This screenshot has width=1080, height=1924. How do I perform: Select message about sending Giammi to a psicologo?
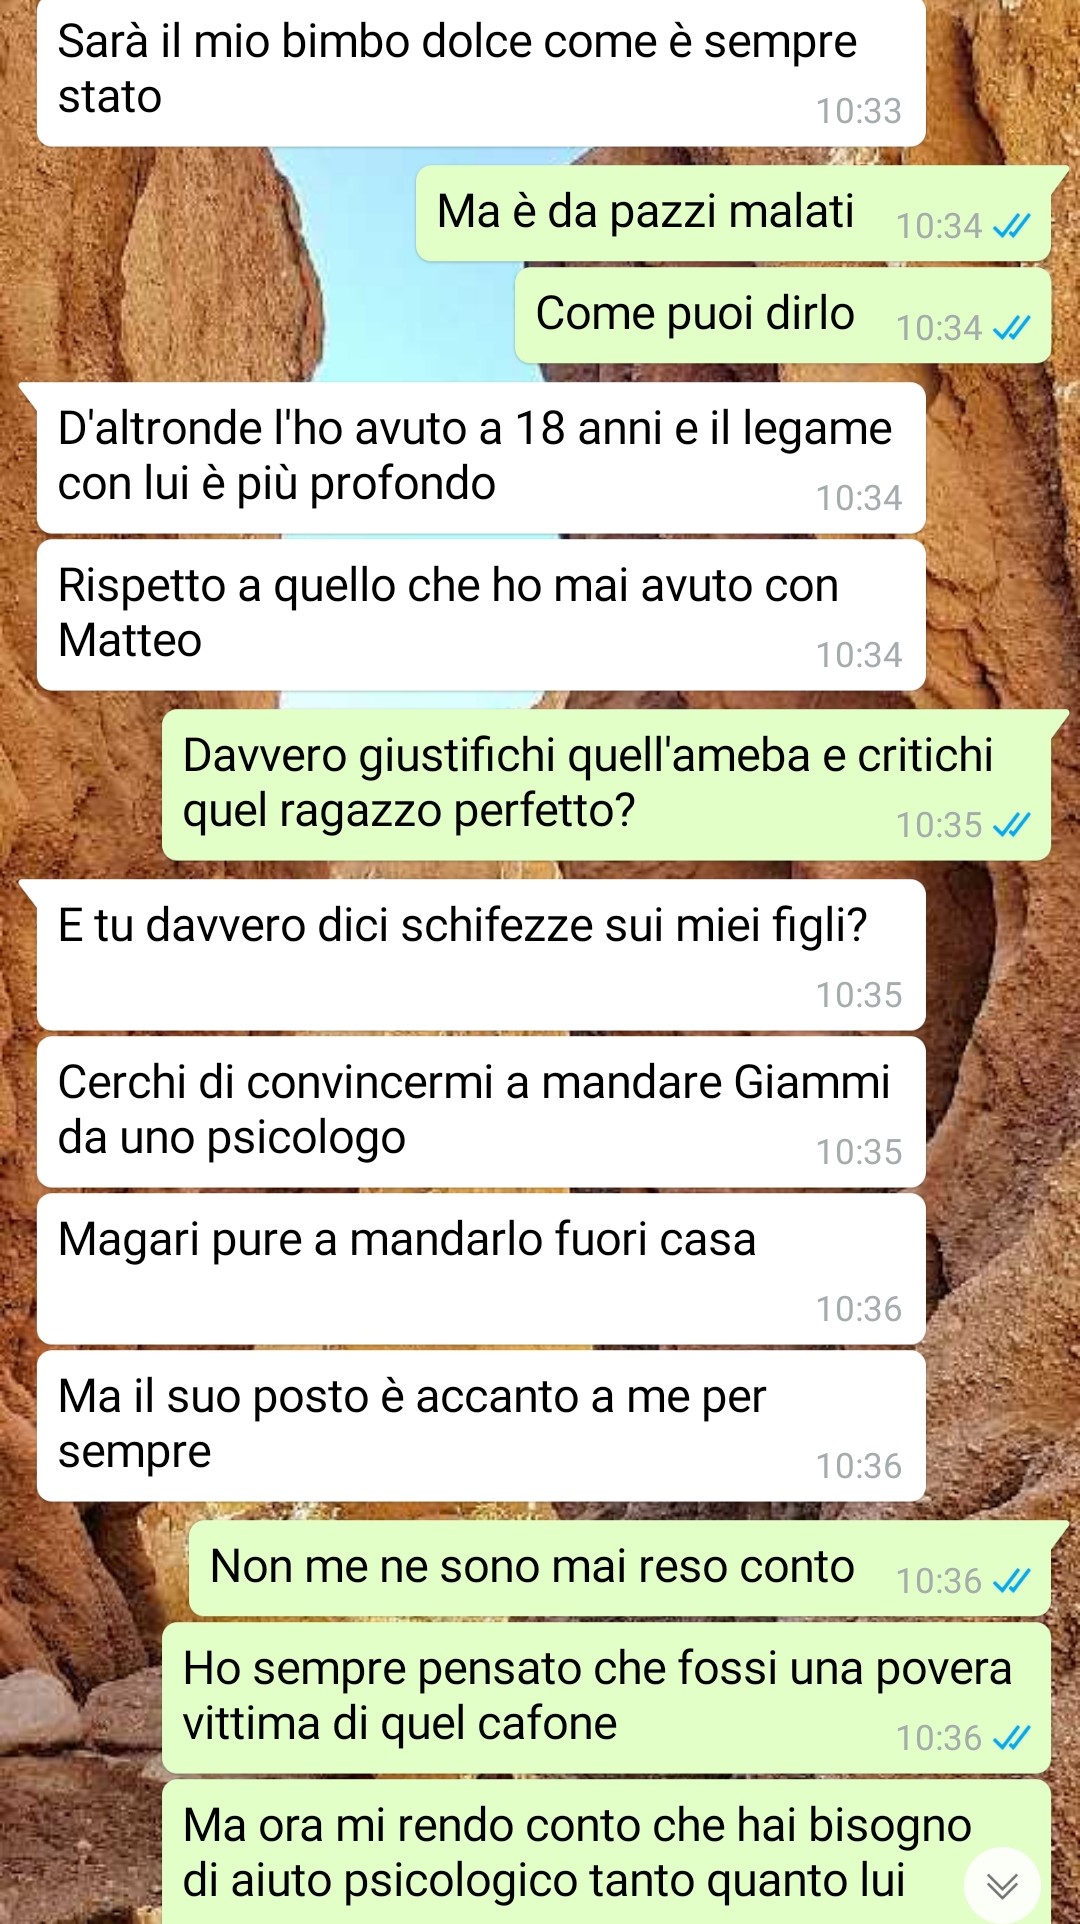coord(481,1112)
